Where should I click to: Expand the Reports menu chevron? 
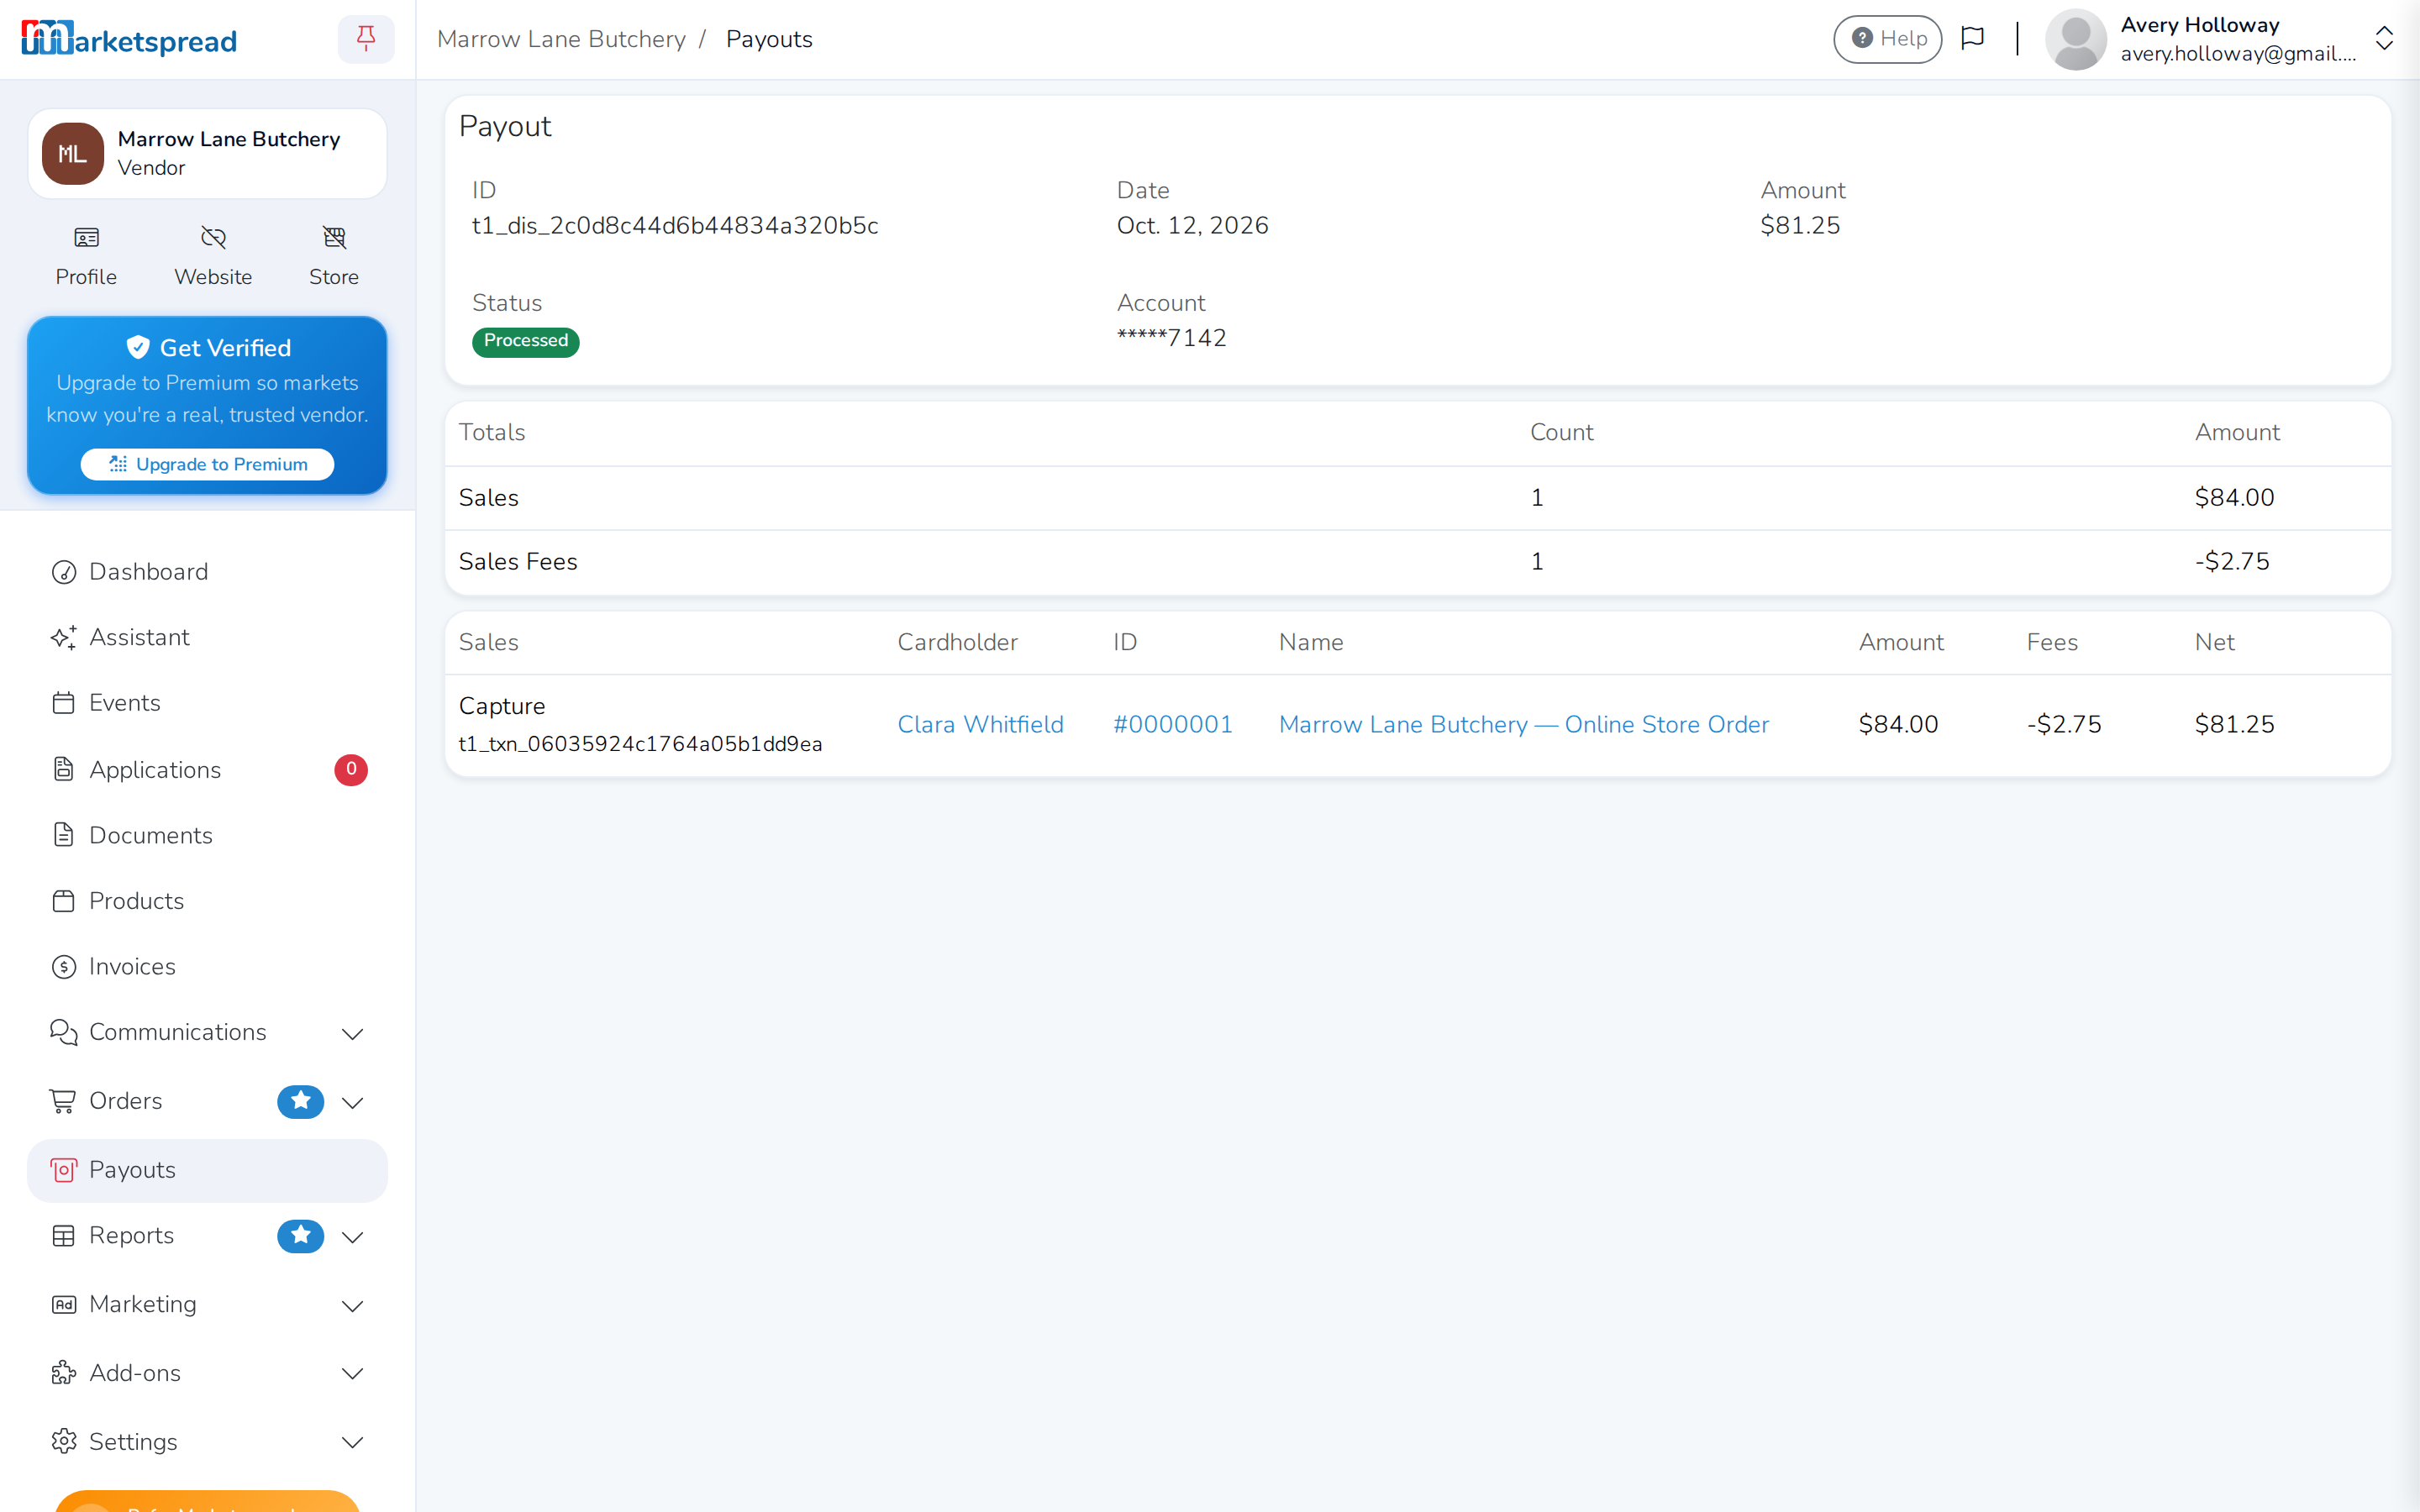[x=352, y=1238]
